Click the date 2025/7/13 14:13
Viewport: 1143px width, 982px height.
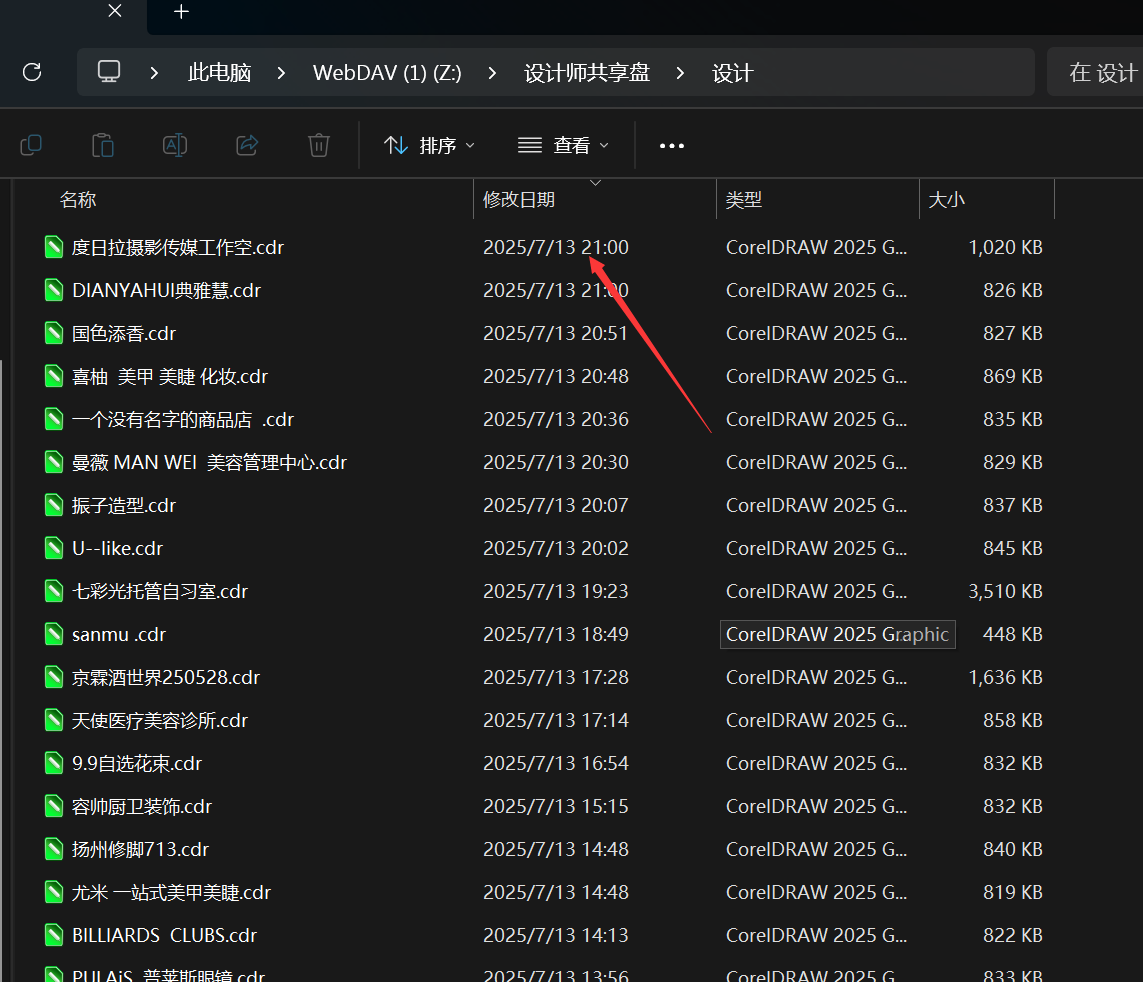point(555,935)
